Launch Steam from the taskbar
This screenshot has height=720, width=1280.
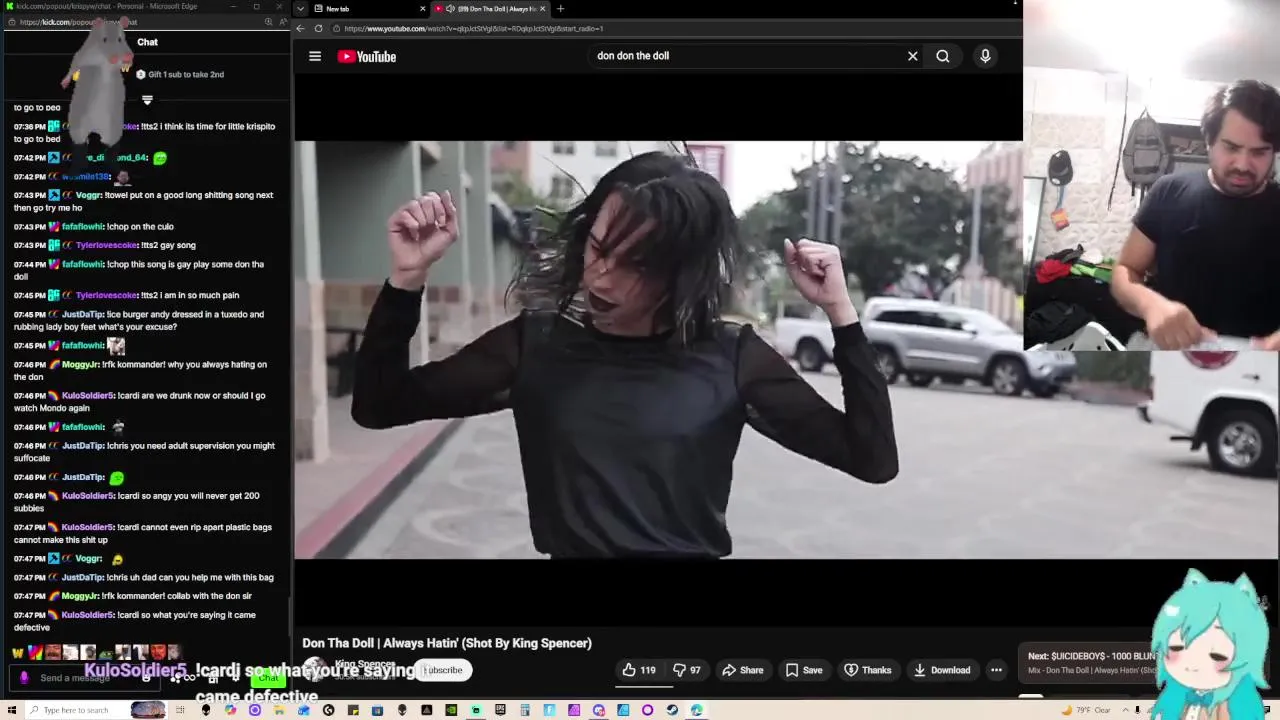tap(672, 710)
